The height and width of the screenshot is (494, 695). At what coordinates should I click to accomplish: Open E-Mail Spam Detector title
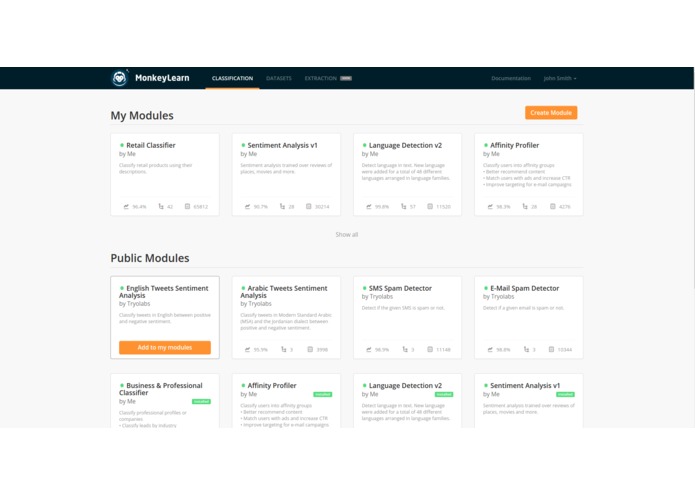524,288
